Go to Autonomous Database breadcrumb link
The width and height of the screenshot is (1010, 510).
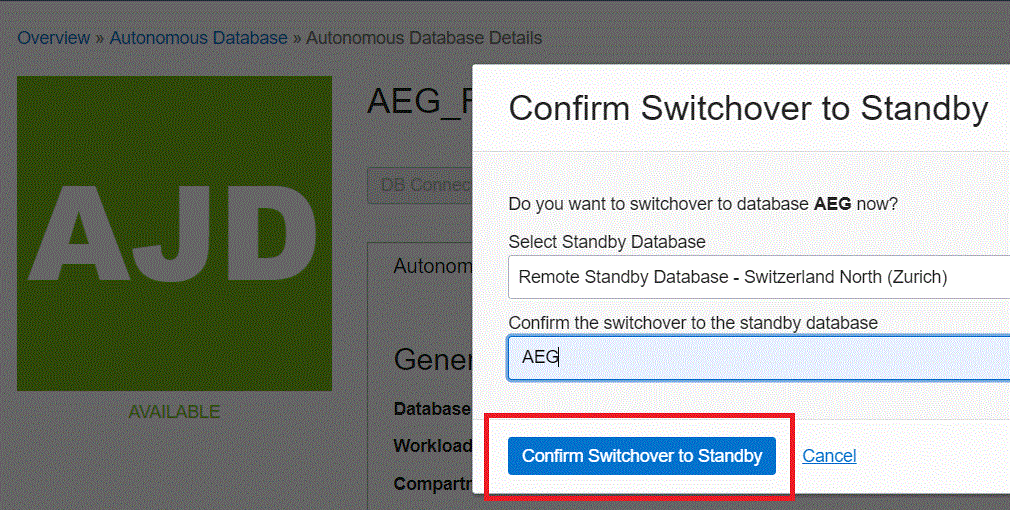coord(198,38)
